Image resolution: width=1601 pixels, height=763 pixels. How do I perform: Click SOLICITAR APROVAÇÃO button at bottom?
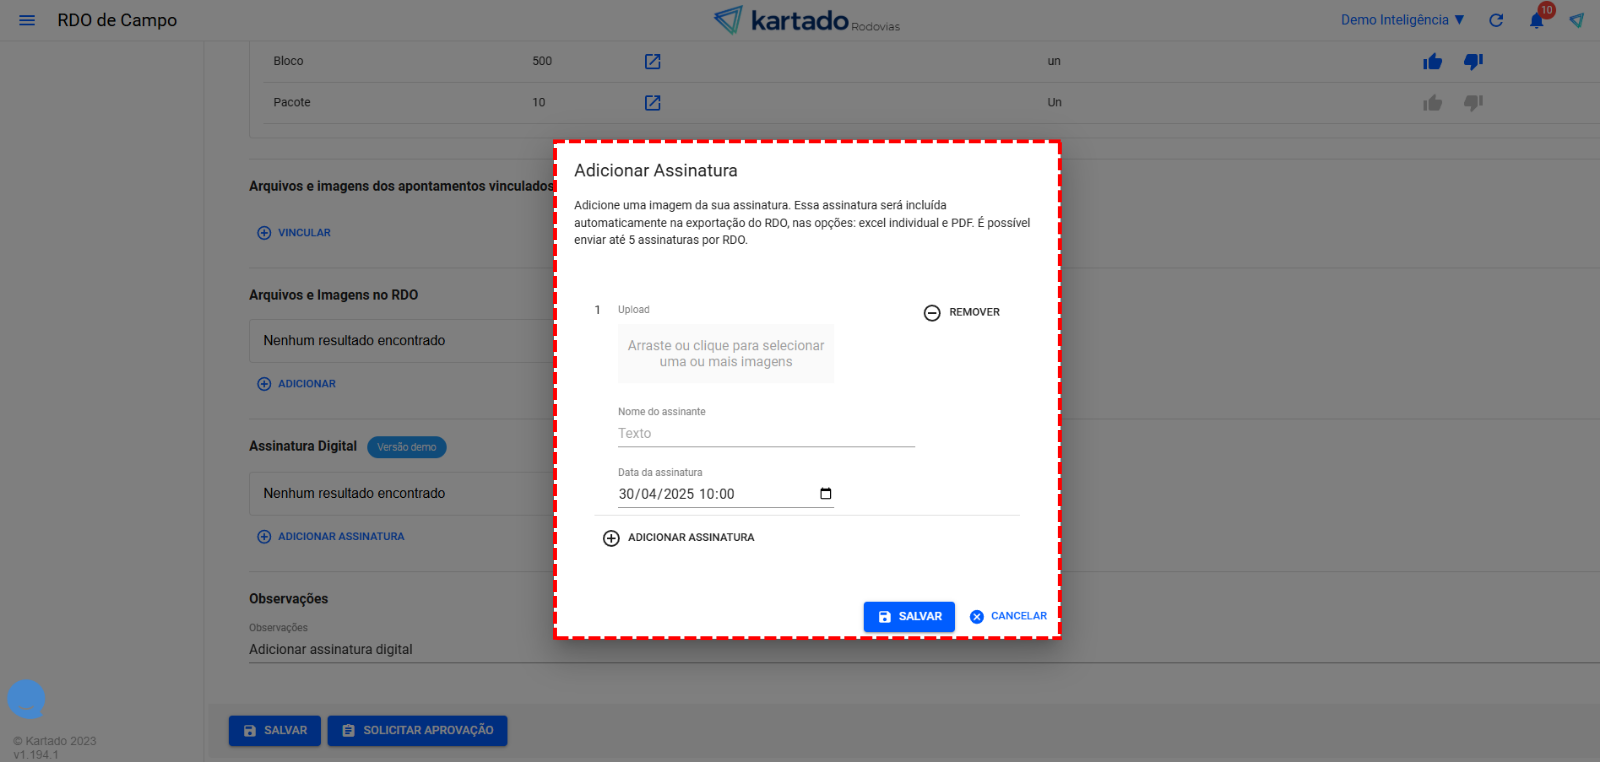417,731
